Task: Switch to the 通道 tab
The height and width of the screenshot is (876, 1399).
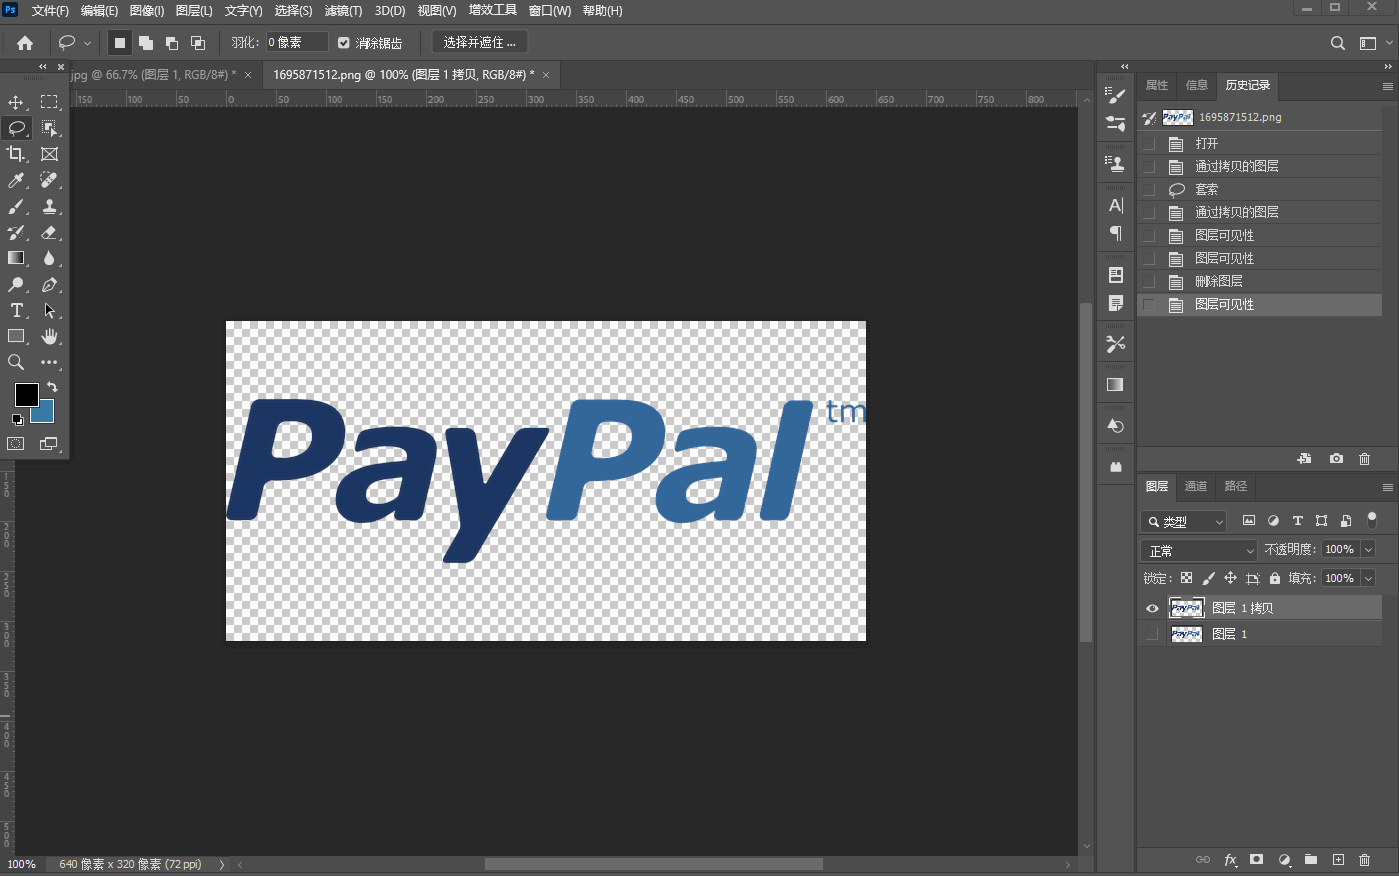Action: (1196, 486)
